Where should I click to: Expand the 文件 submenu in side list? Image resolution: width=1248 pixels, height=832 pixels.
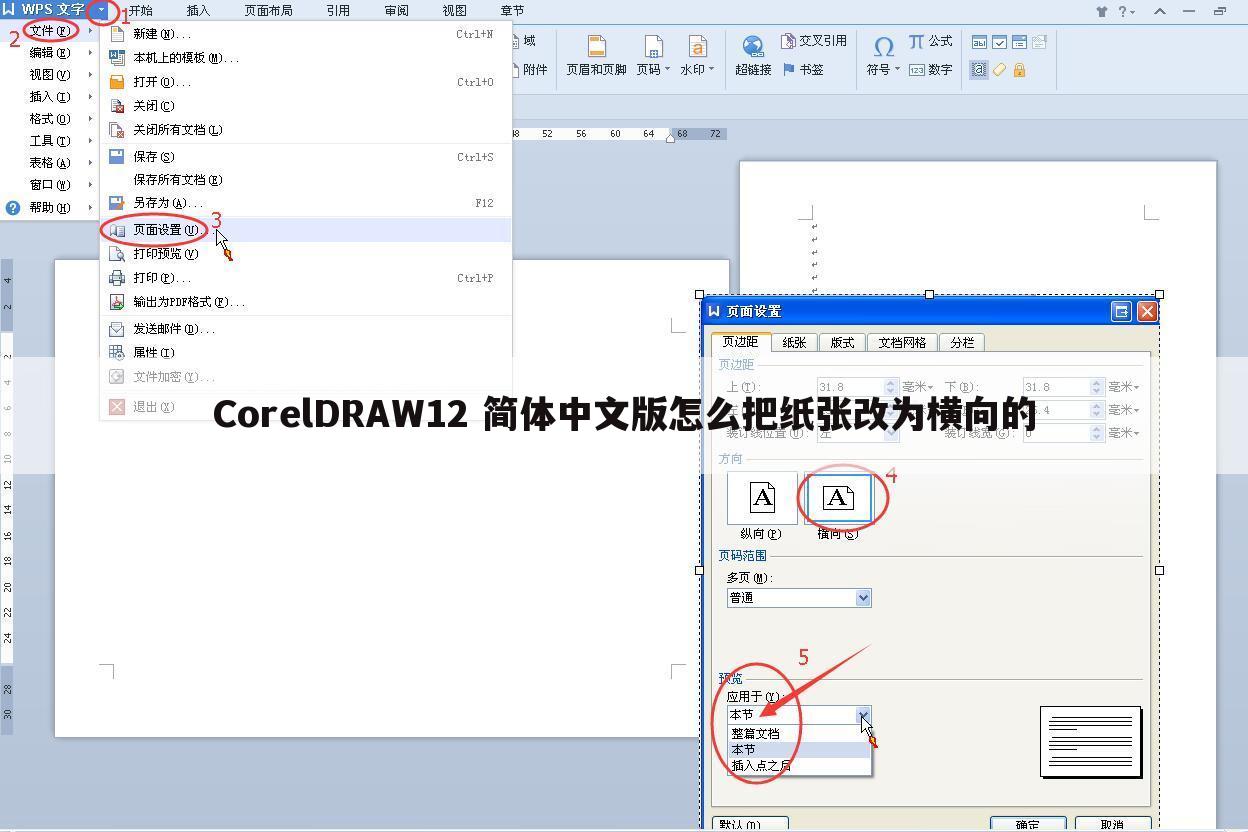pyautogui.click(x=90, y=31)
